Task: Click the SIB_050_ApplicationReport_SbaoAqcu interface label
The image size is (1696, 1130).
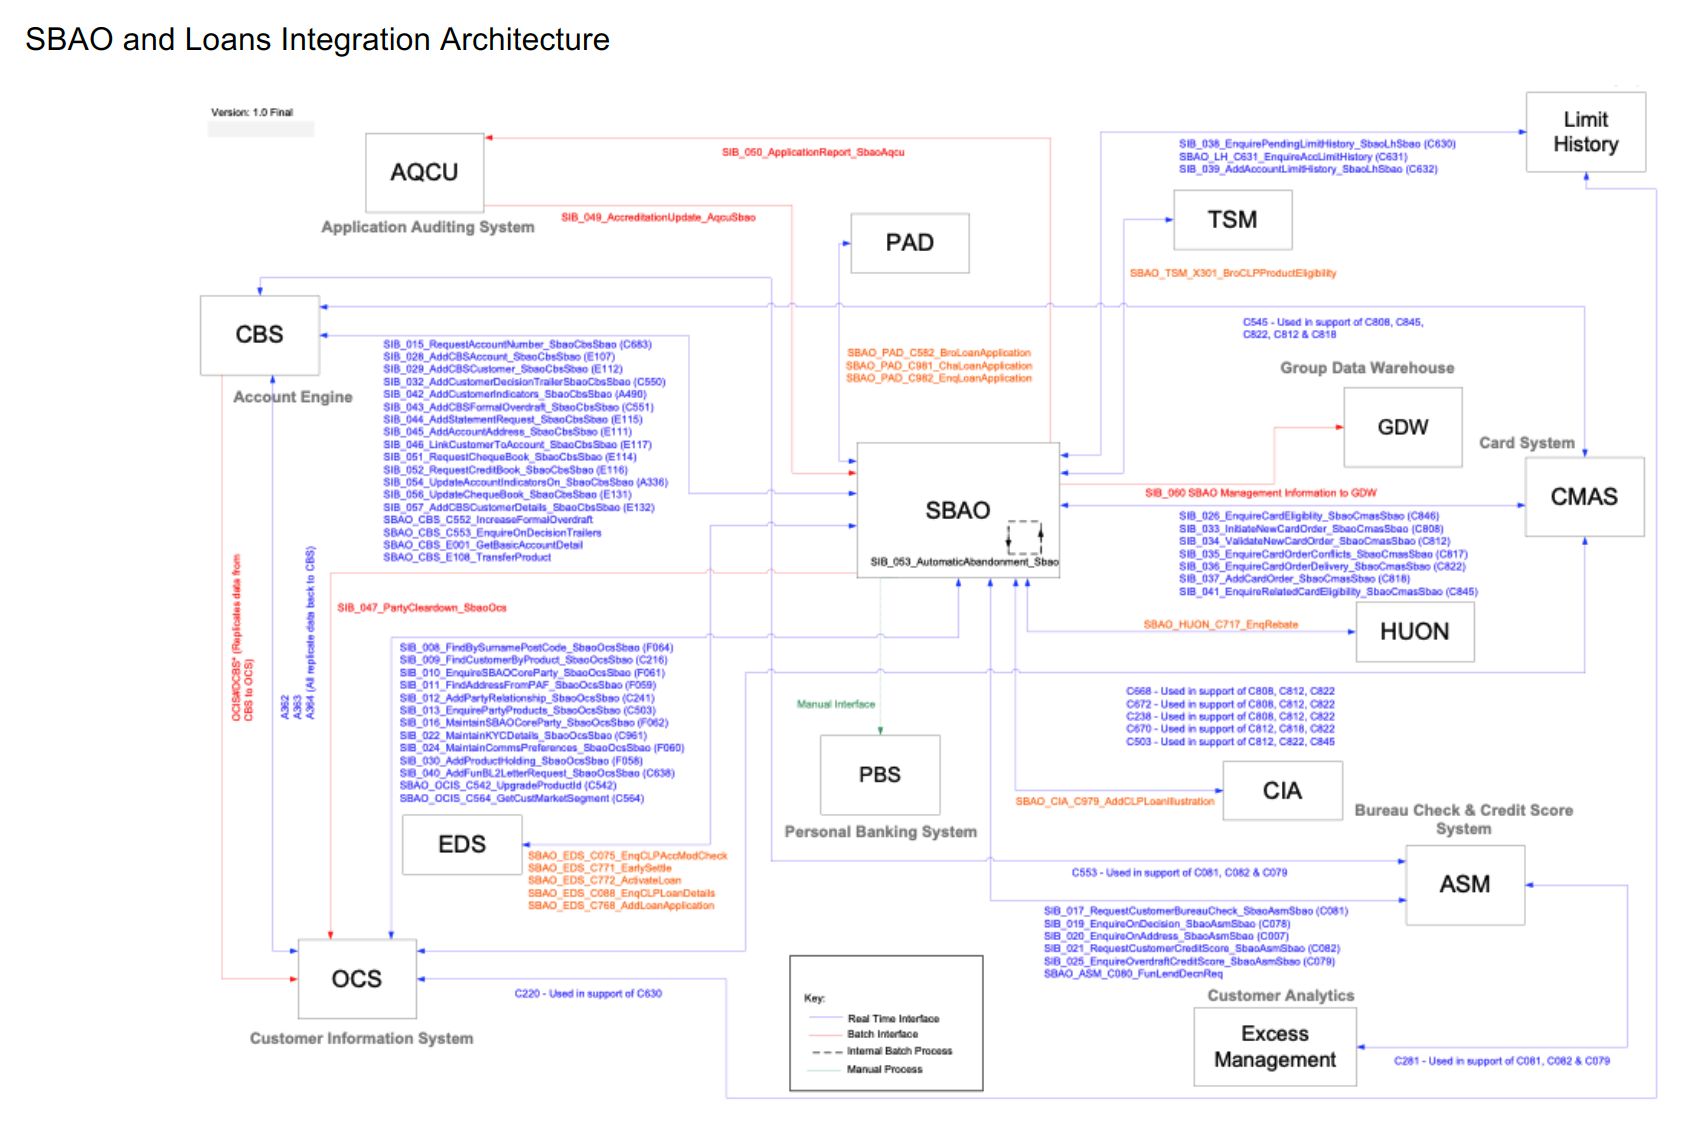Action: [813, 152]
